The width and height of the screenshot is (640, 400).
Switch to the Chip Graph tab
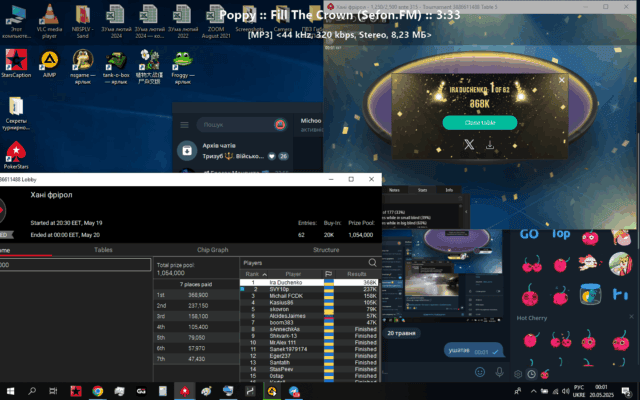point(212,249)
